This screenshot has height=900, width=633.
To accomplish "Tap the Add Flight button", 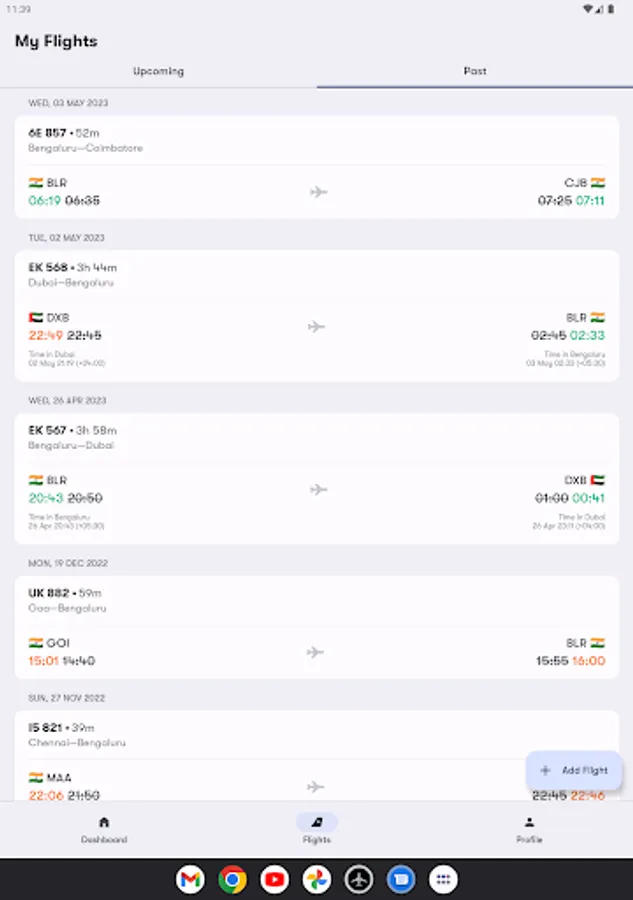I will coord(574,770).
